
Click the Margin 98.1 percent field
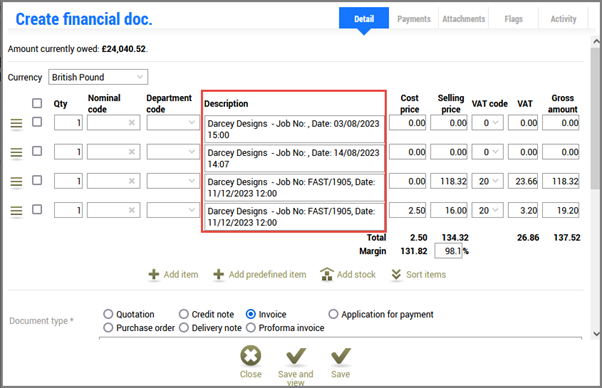[x=448, y=251]
